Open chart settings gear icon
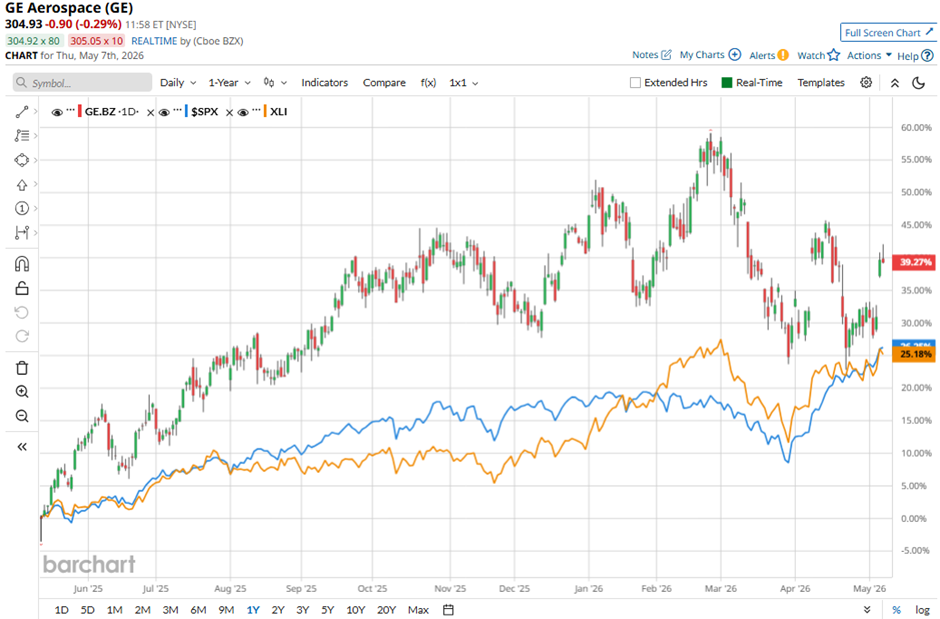 (866, 83)
